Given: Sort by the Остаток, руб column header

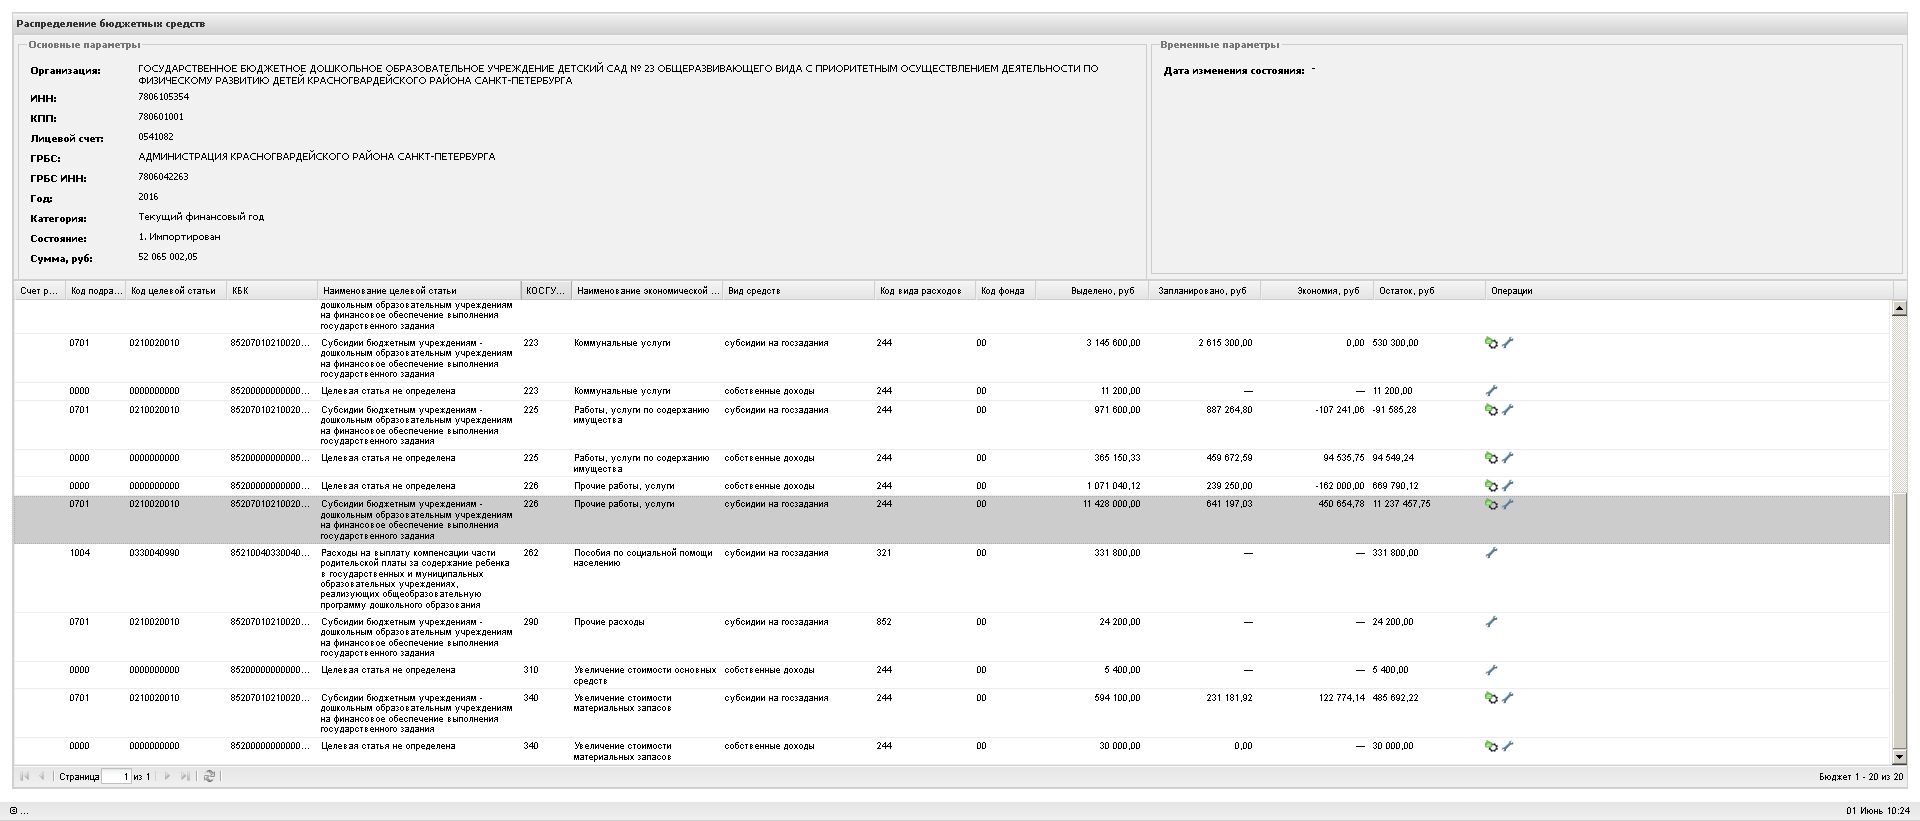Looking at the screenshot, I should point(1429,291).
